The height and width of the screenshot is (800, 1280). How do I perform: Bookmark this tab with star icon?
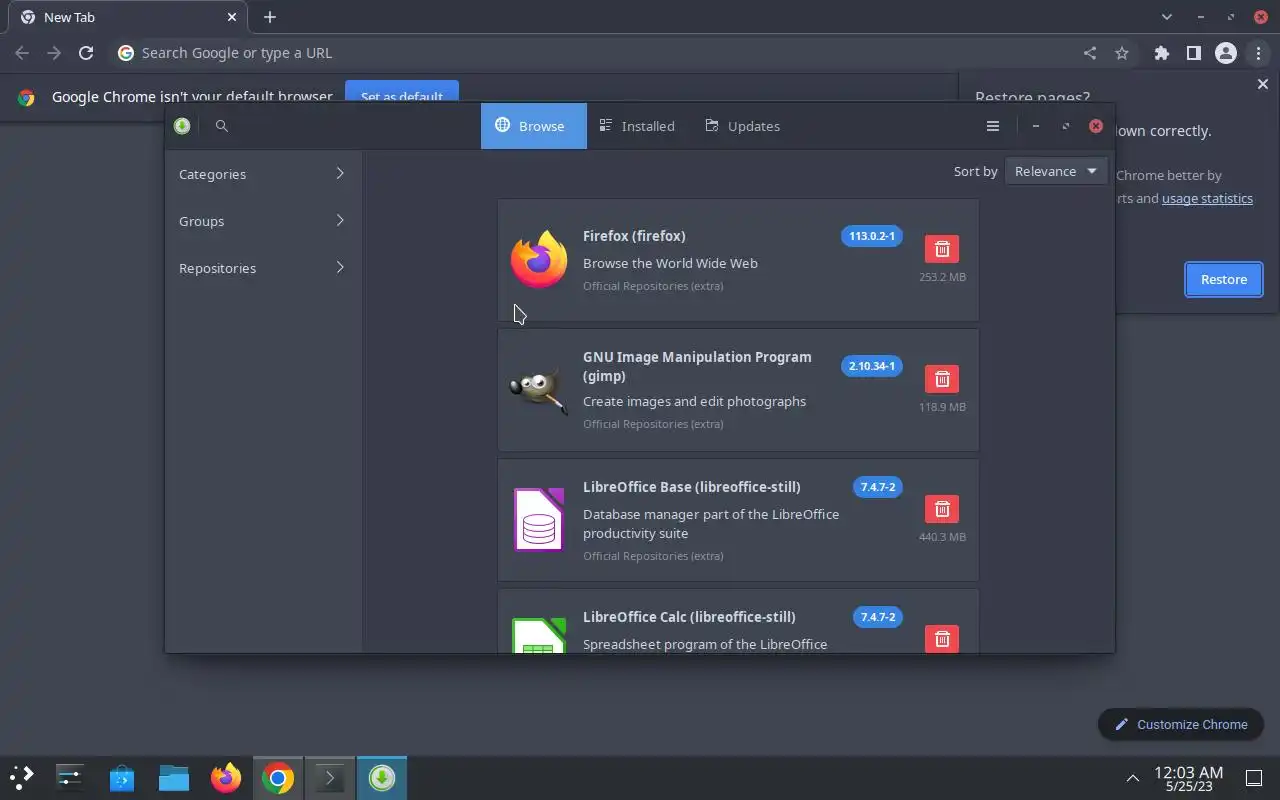pyautogui.click(x=1122, y=53)
